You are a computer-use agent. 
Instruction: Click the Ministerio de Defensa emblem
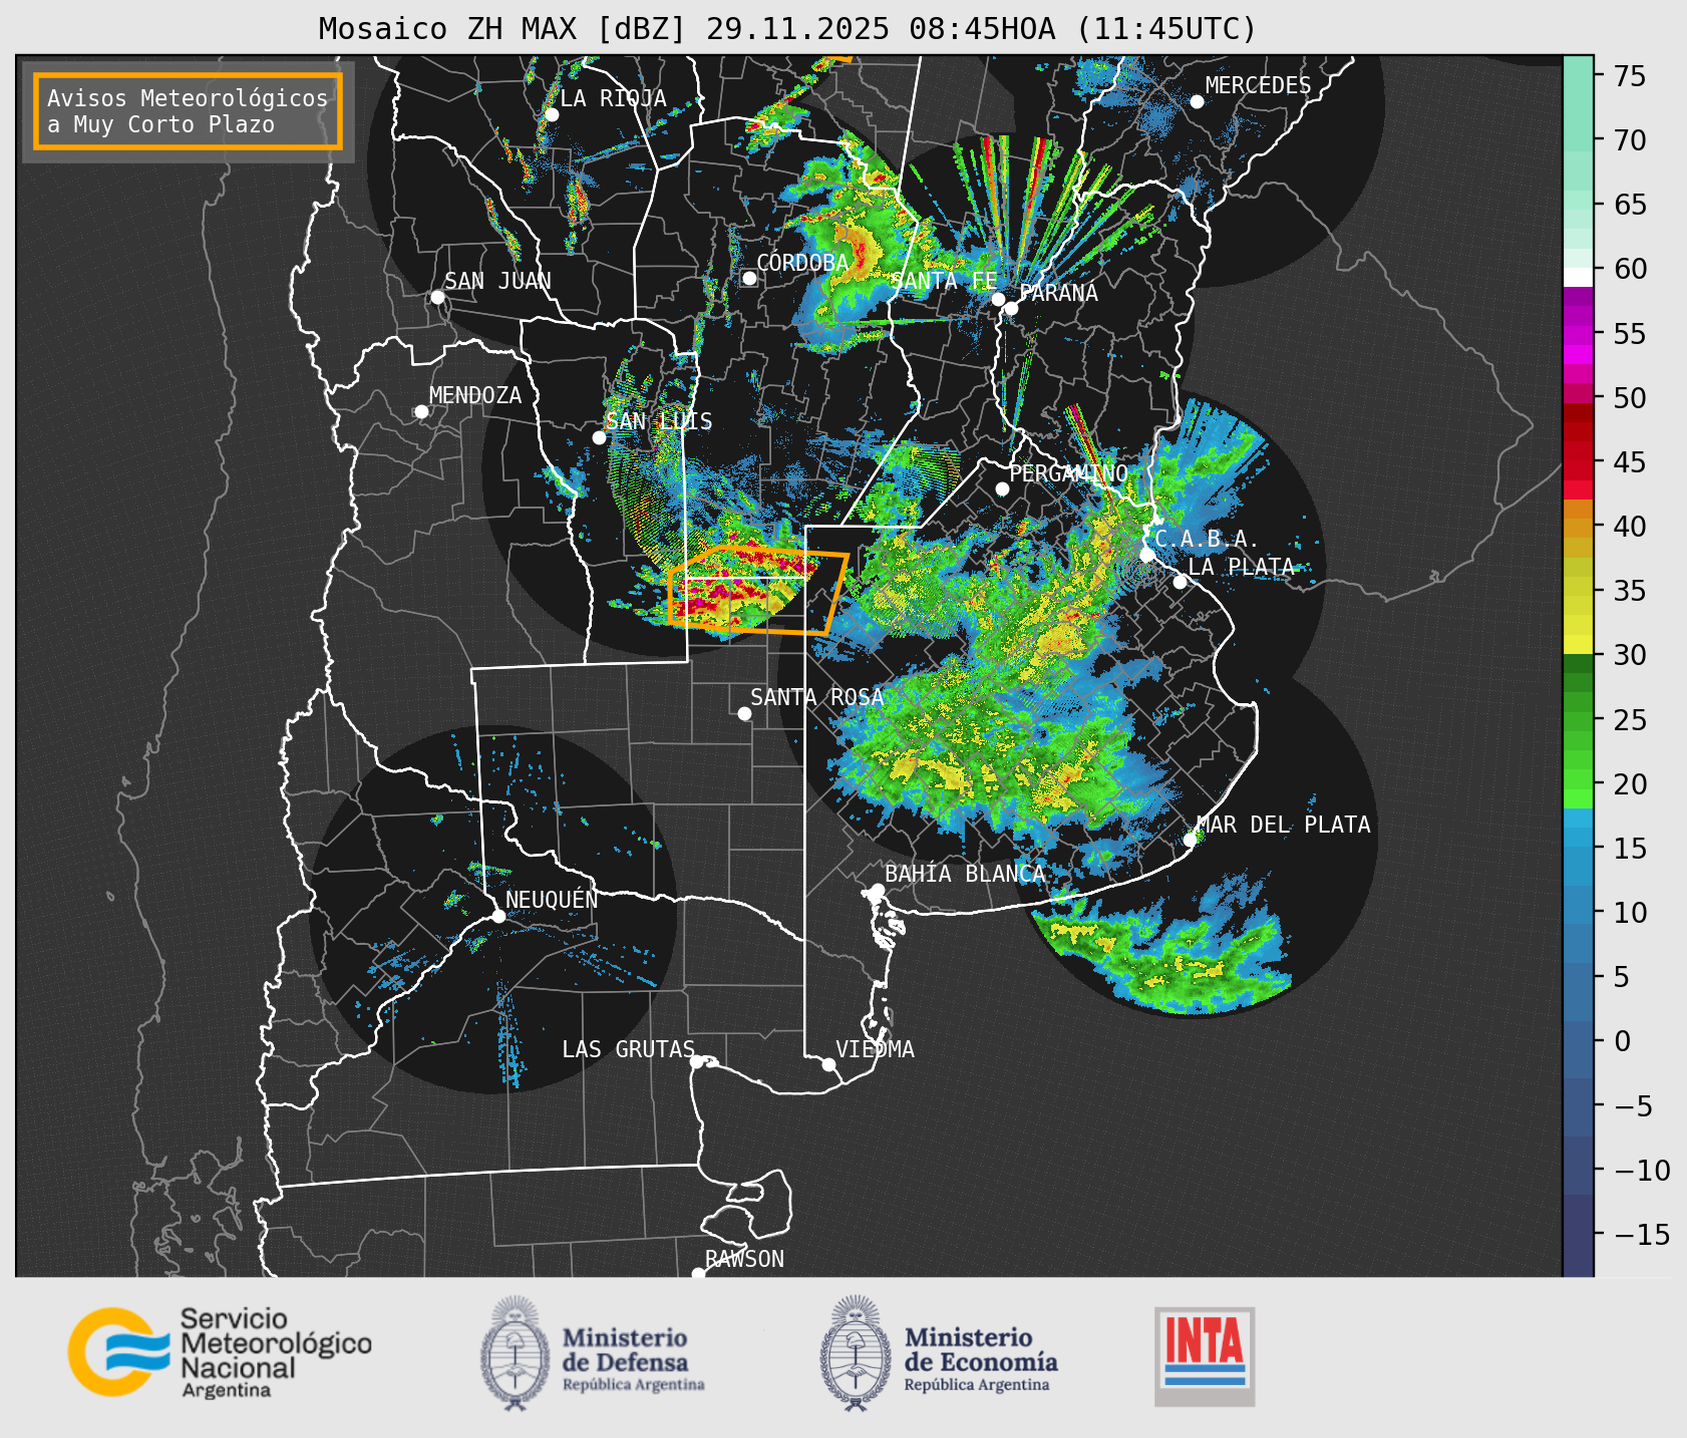514,1353
